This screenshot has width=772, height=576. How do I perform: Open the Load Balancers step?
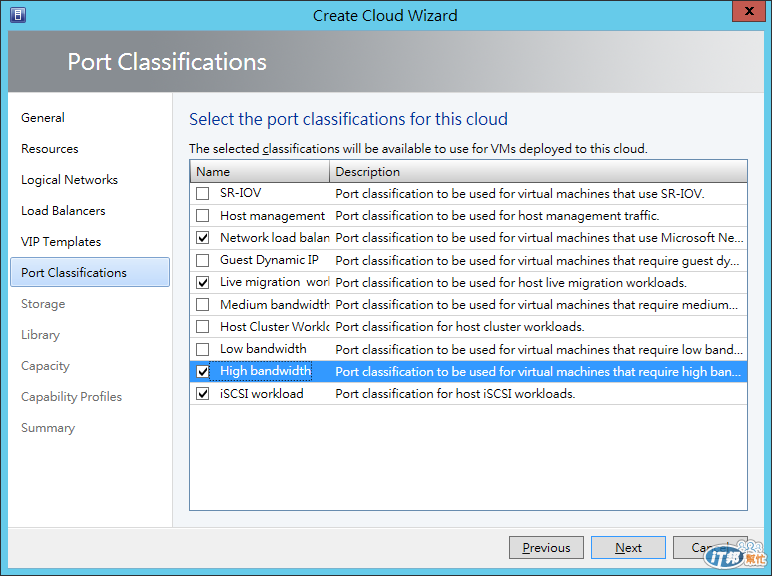coord(63,211)
